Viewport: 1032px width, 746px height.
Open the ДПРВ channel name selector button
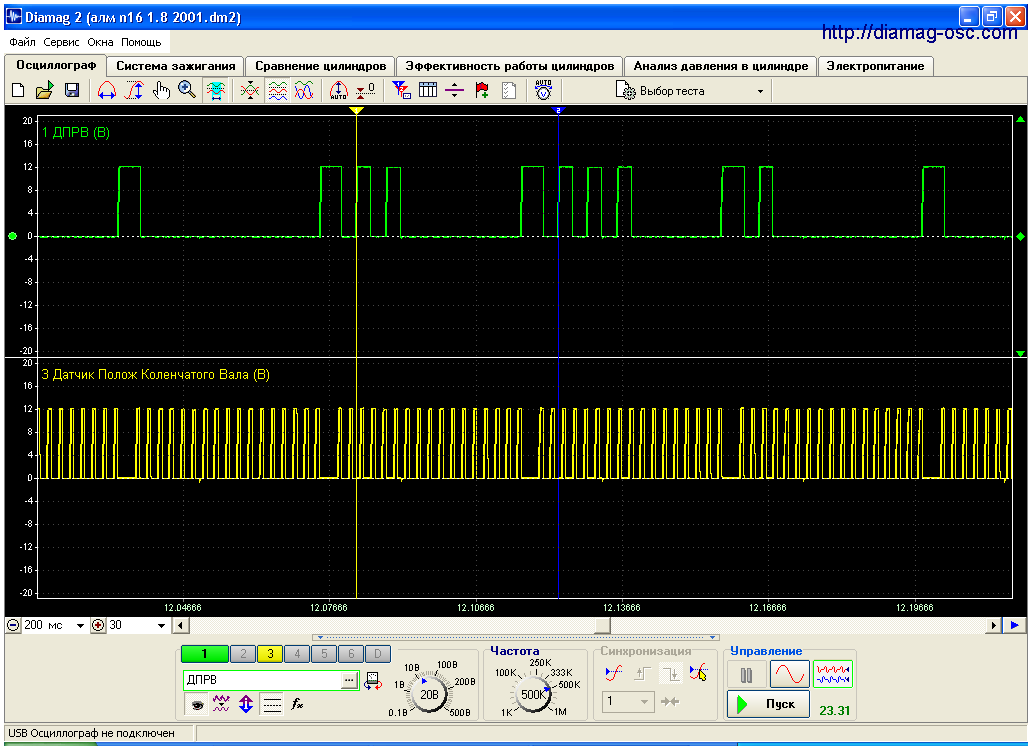coord(349,680)
